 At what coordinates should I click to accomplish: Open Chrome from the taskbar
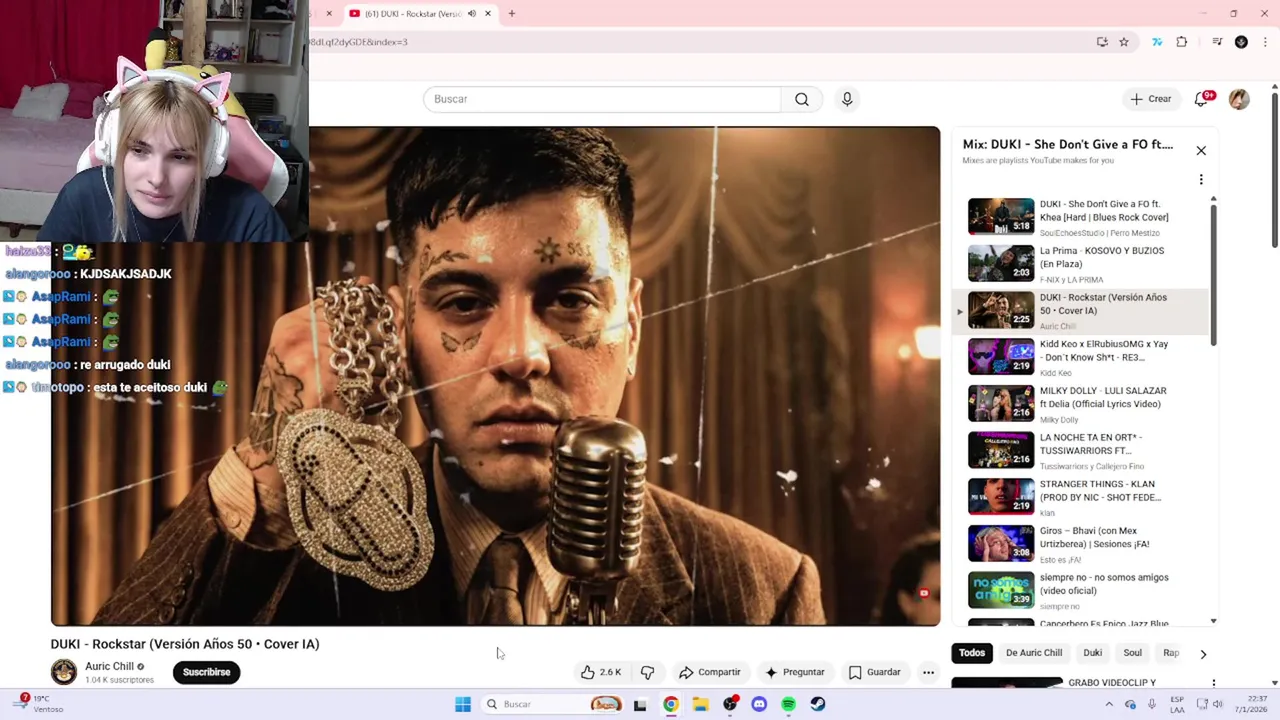pos(670,704)
